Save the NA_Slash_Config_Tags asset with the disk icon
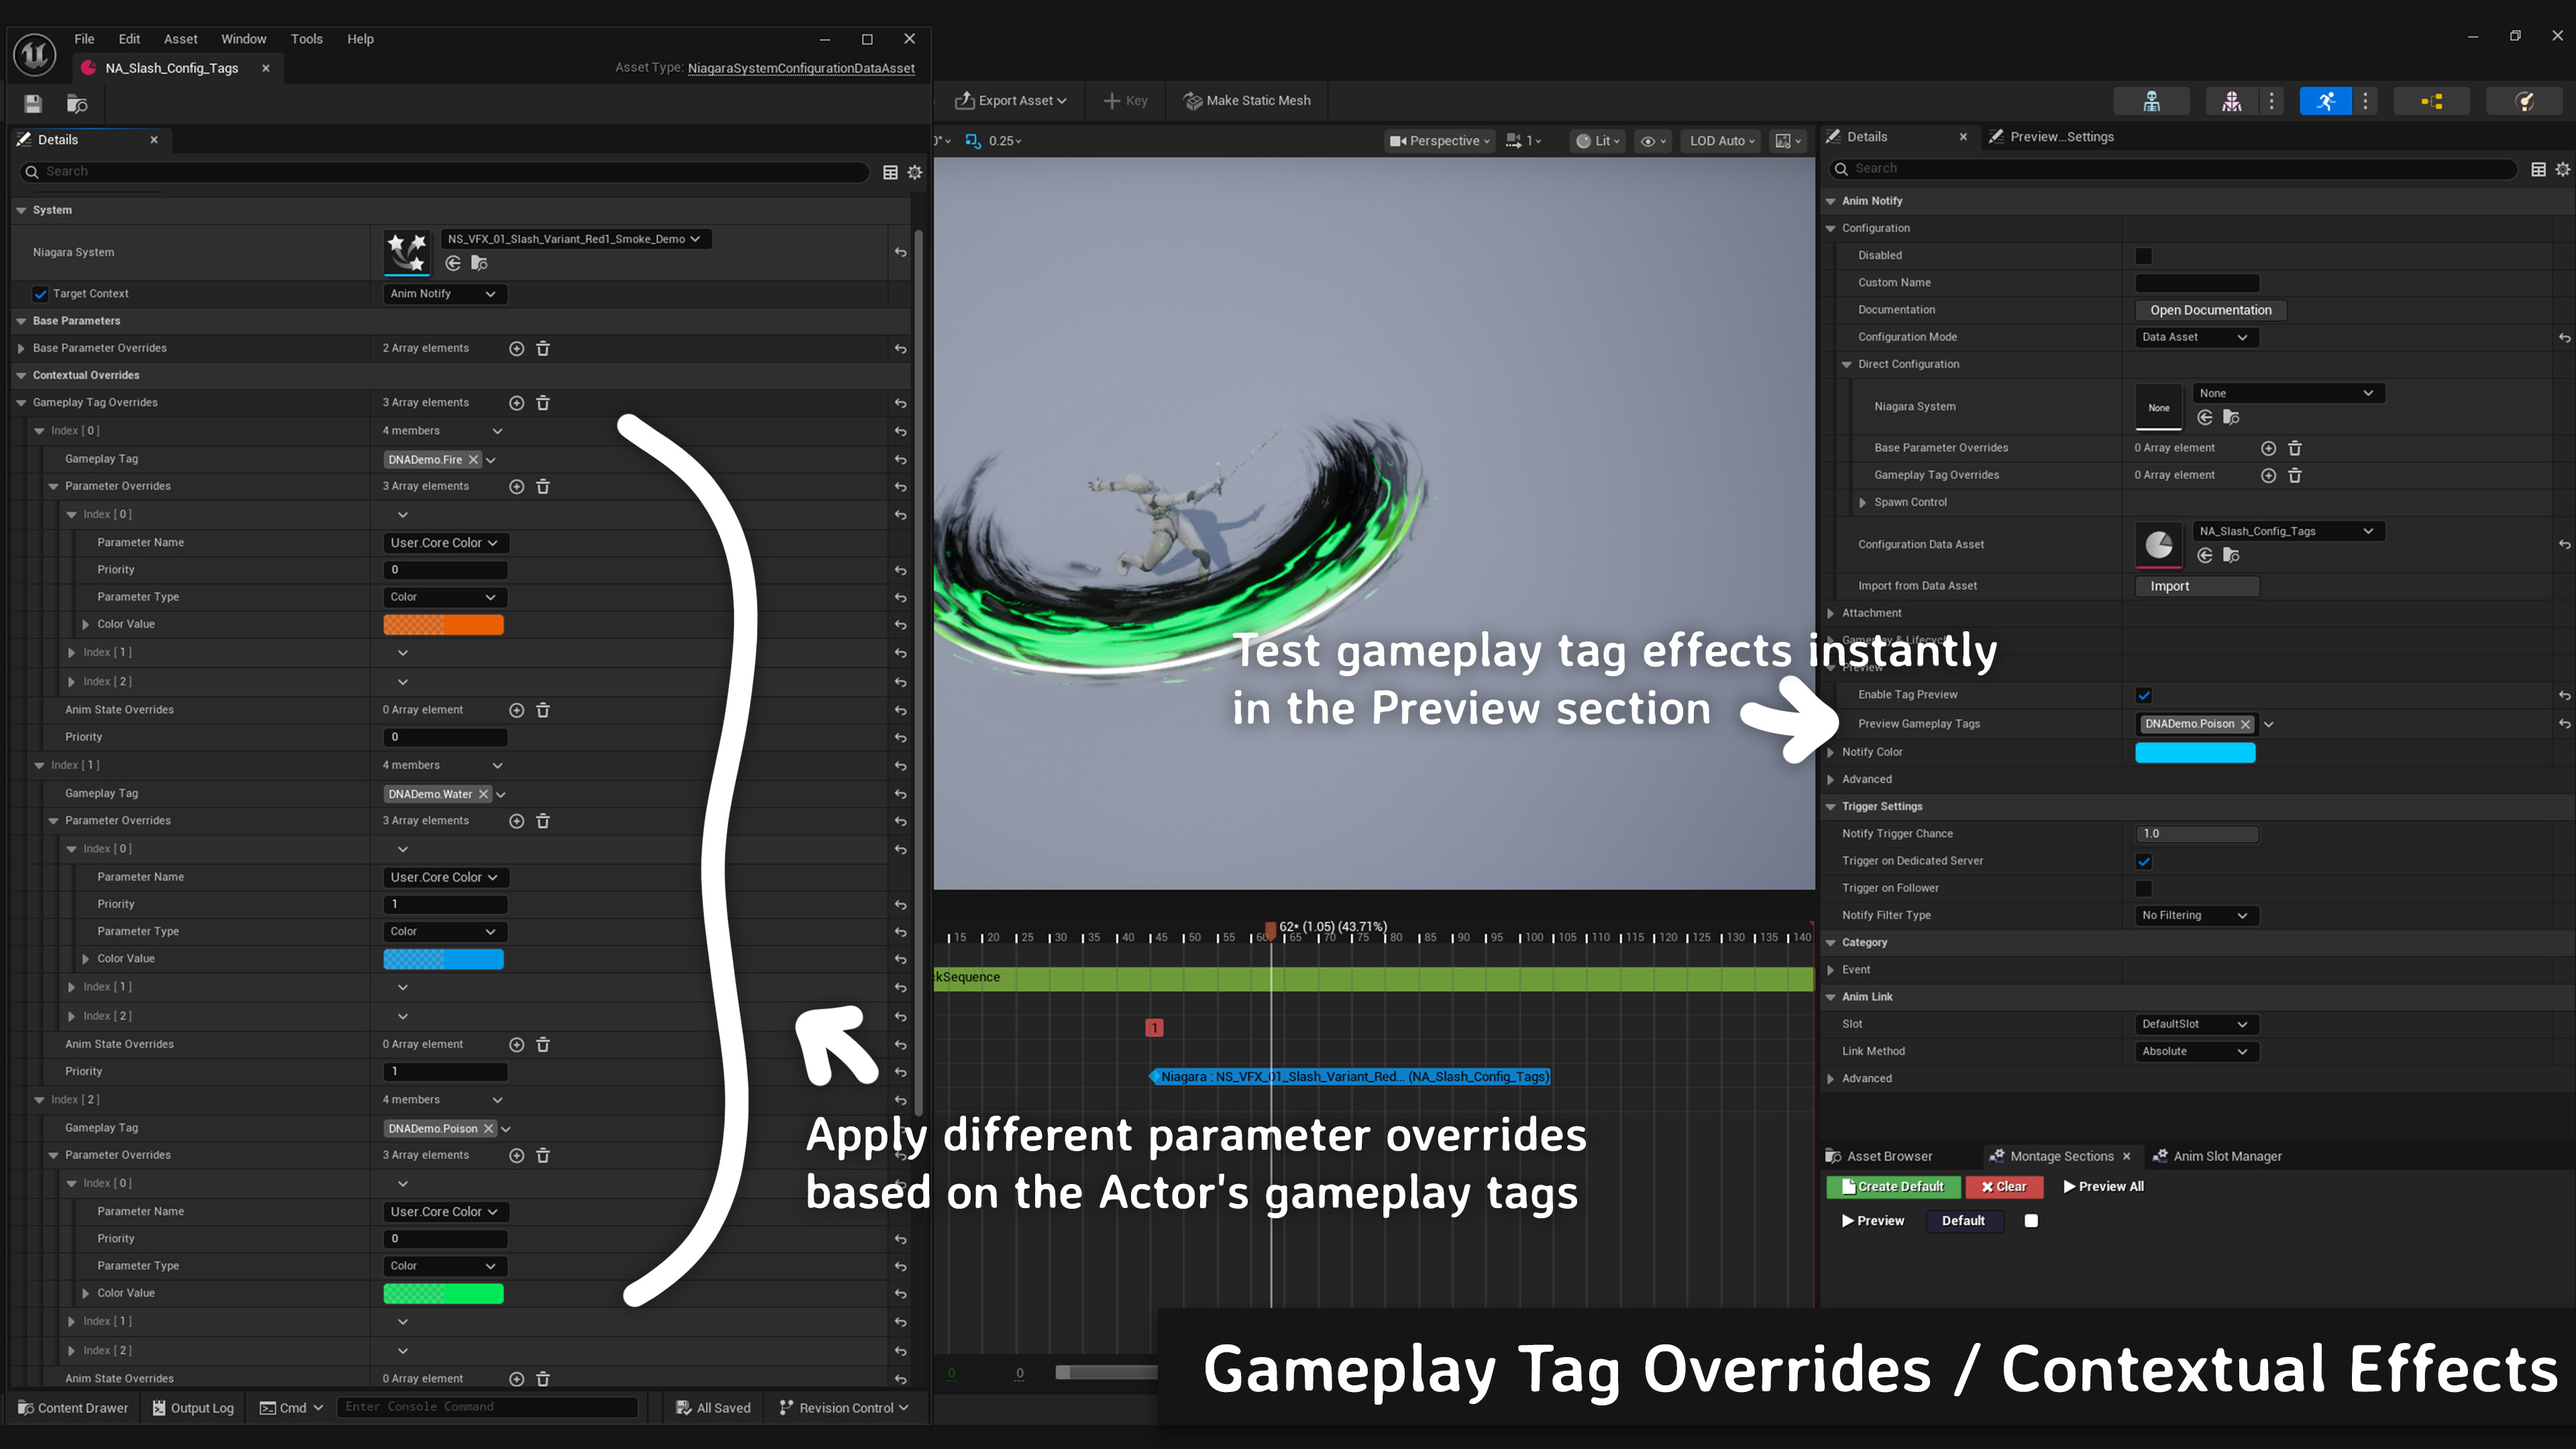 coord(32,103)
